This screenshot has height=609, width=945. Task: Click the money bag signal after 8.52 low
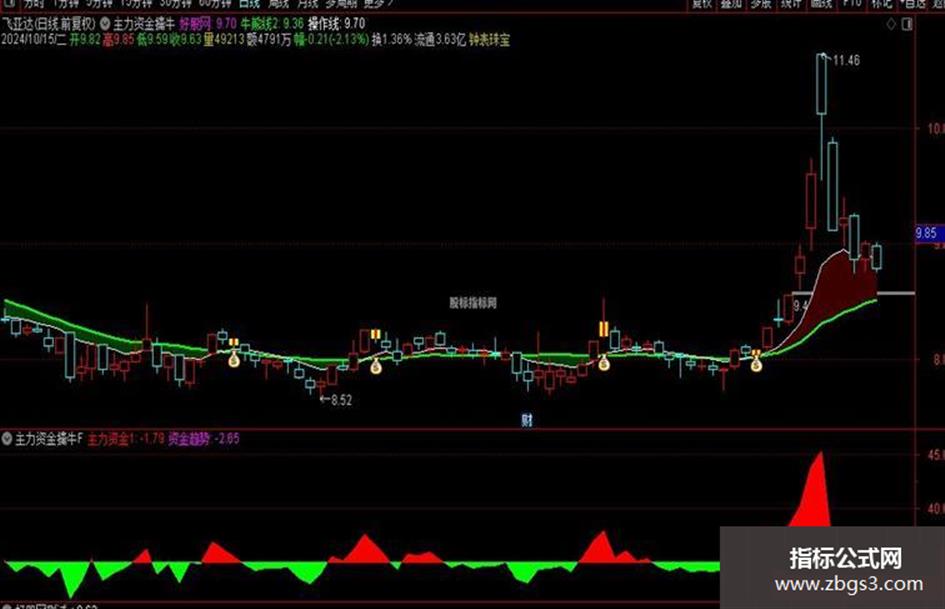click(x=375, y=365)
